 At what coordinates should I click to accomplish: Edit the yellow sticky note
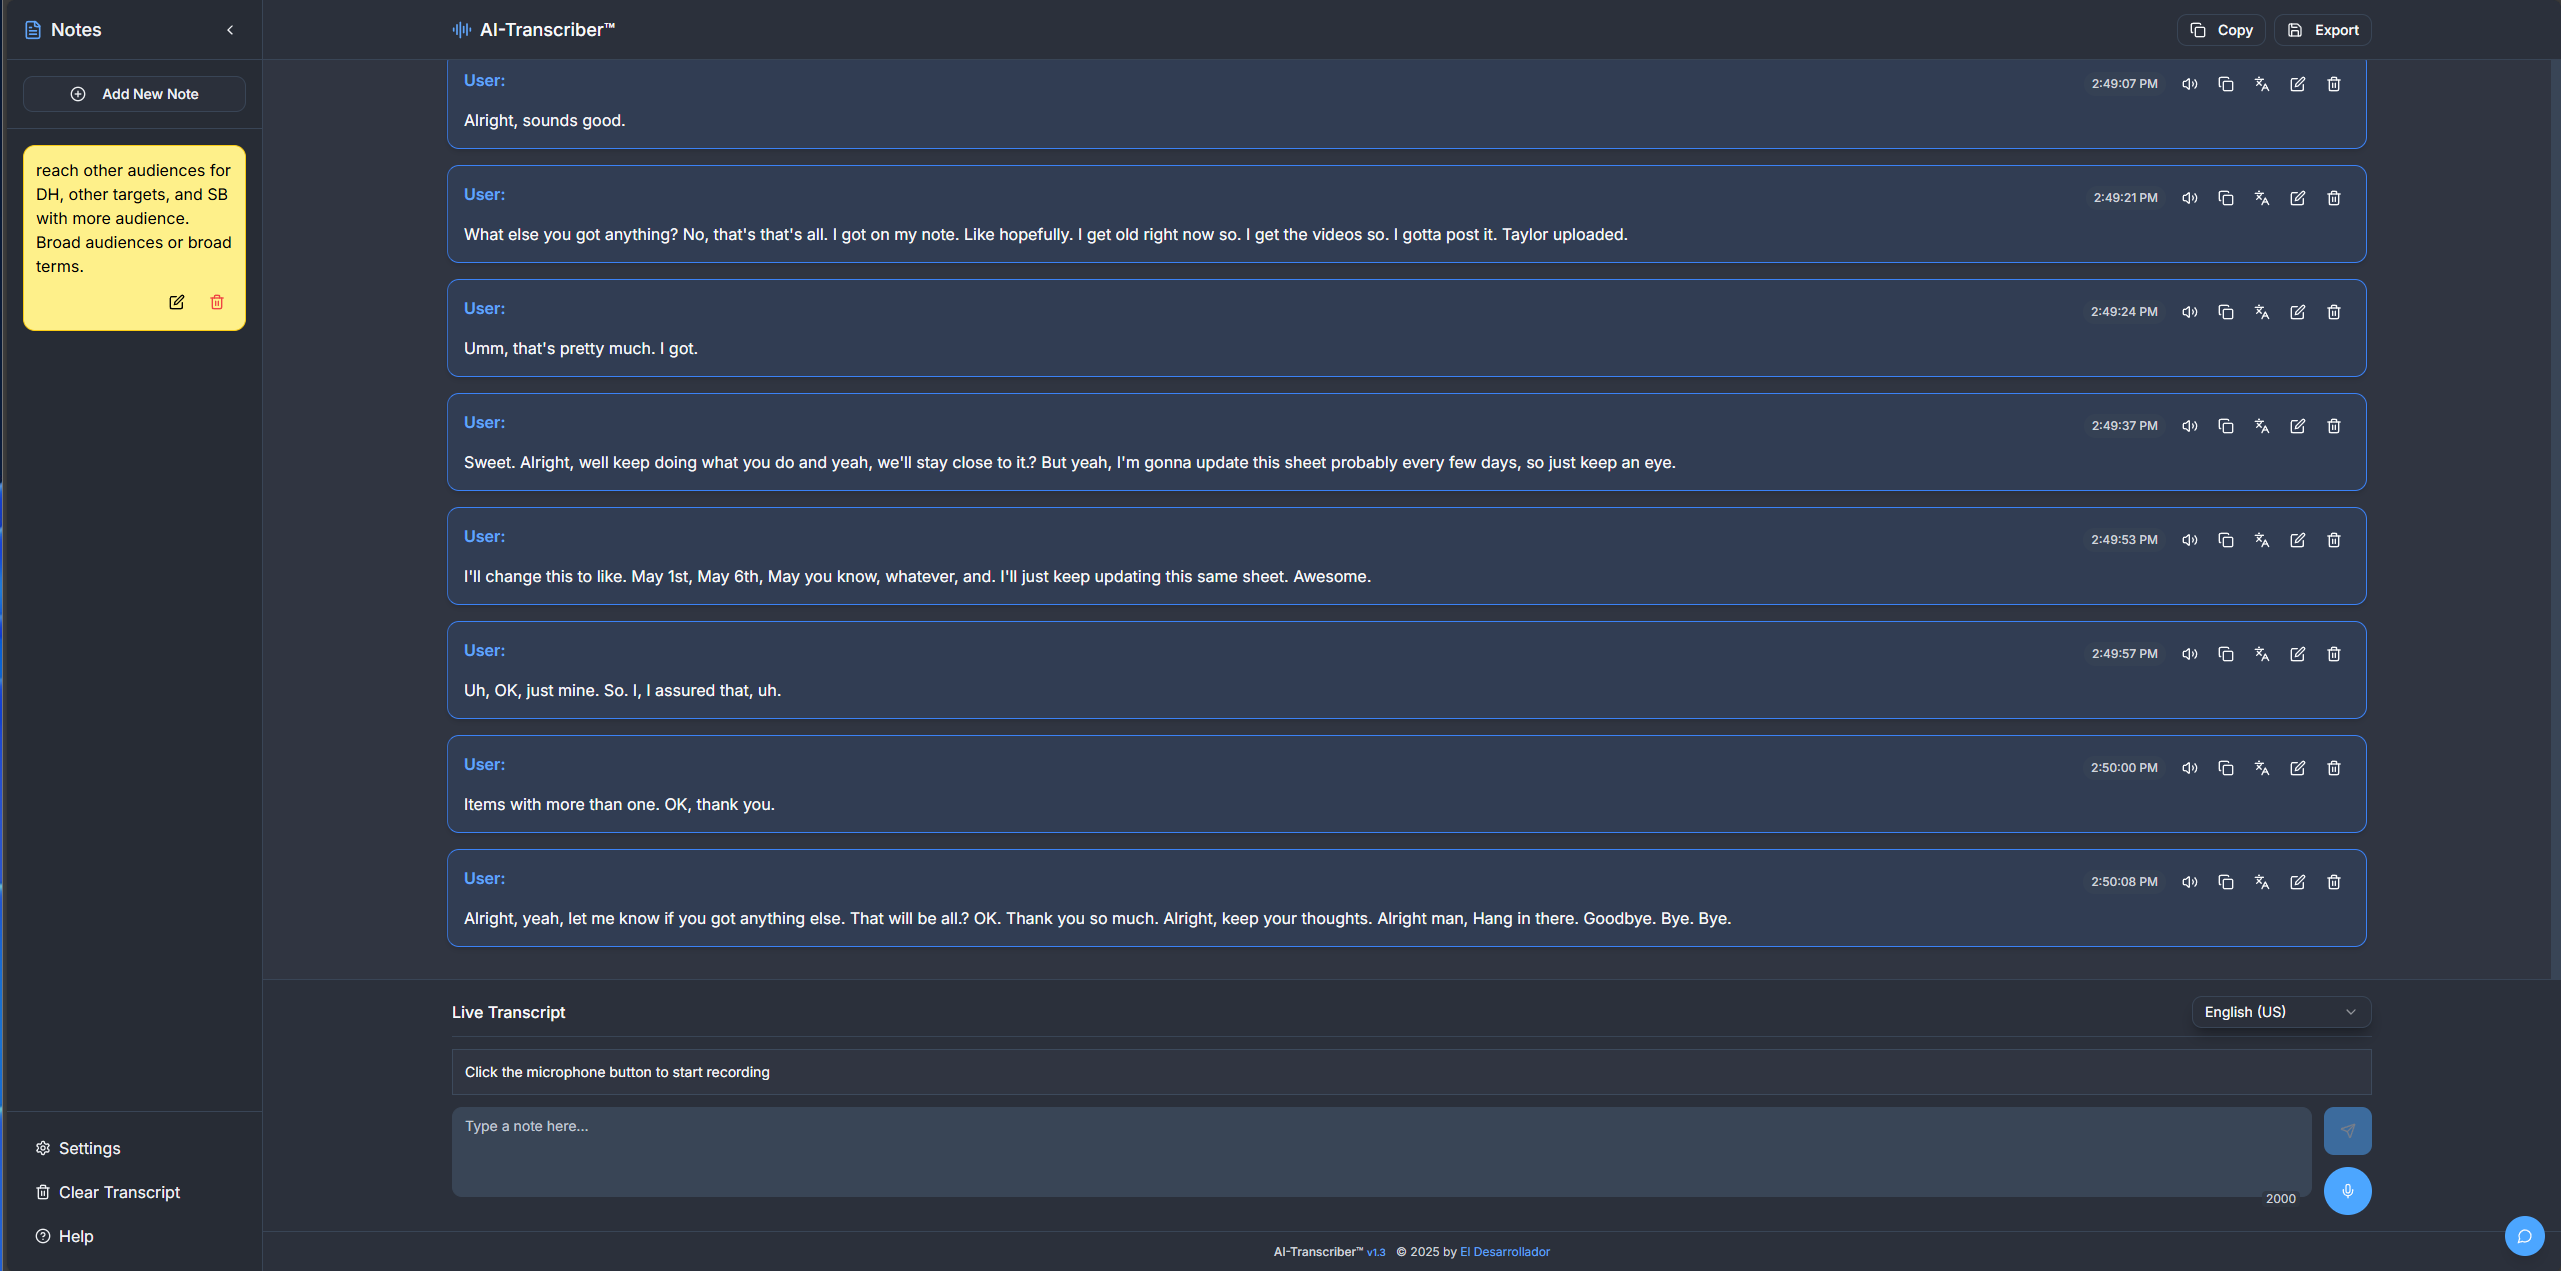(176, 302)
